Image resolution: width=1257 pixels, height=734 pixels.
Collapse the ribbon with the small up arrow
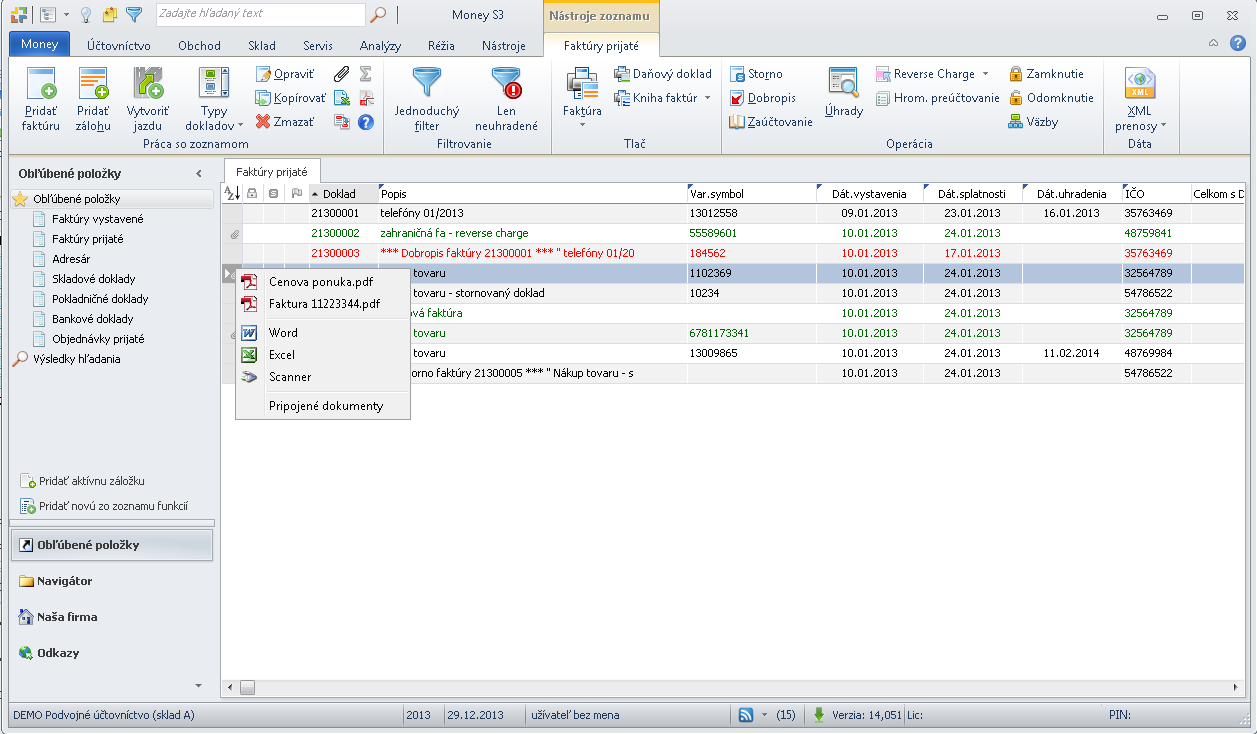pos(1213,43)
